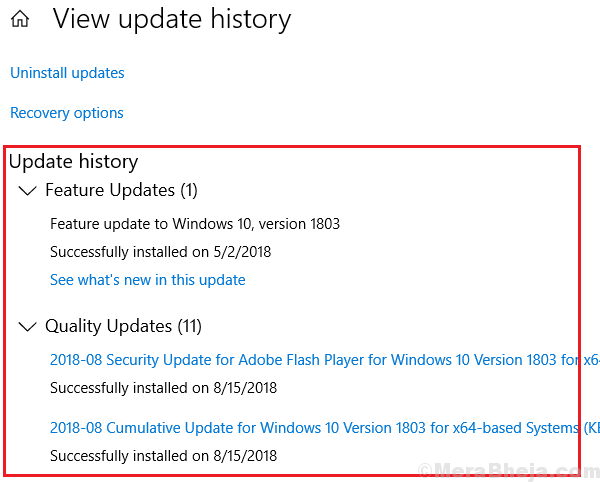Select the Quality Updates (11) section label
This screenshot has width=600, height=482.
123,326
